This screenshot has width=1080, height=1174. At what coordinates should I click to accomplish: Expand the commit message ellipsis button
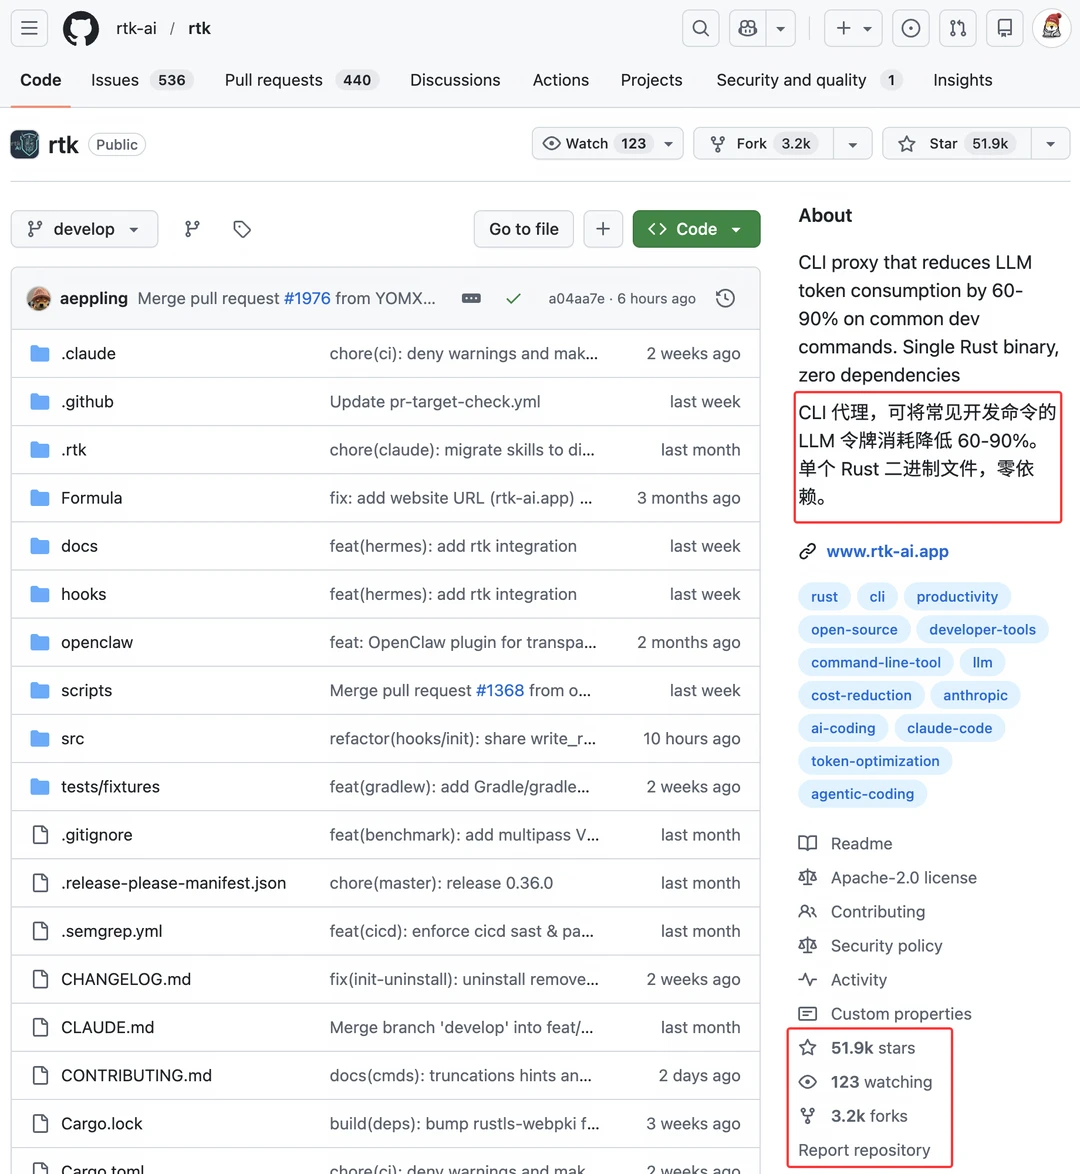click(x=471, y=299)
